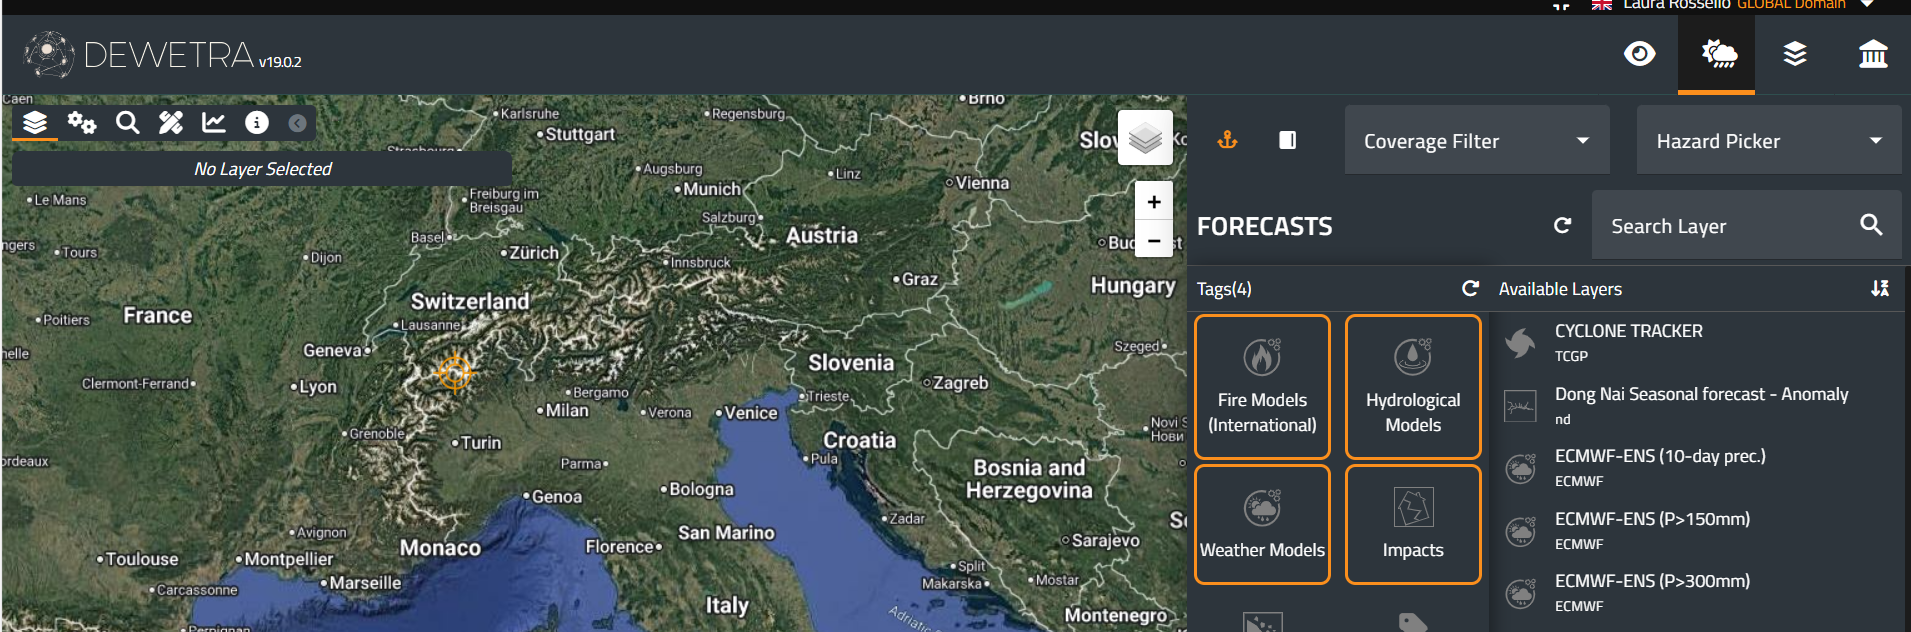Screen dimensions: 1911x632
Task: Select the Weather Models tag
Action: point(1262,524)
